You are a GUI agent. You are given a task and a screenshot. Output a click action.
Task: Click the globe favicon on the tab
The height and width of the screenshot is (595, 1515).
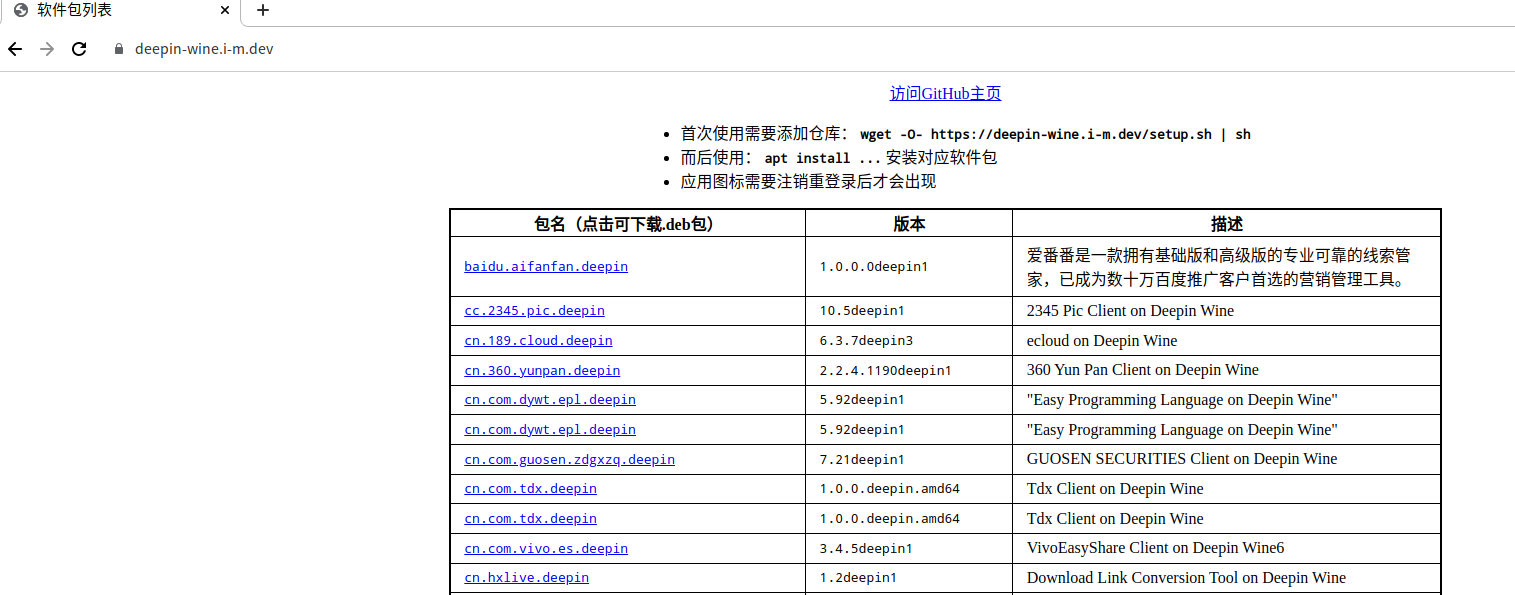point(21,11)
